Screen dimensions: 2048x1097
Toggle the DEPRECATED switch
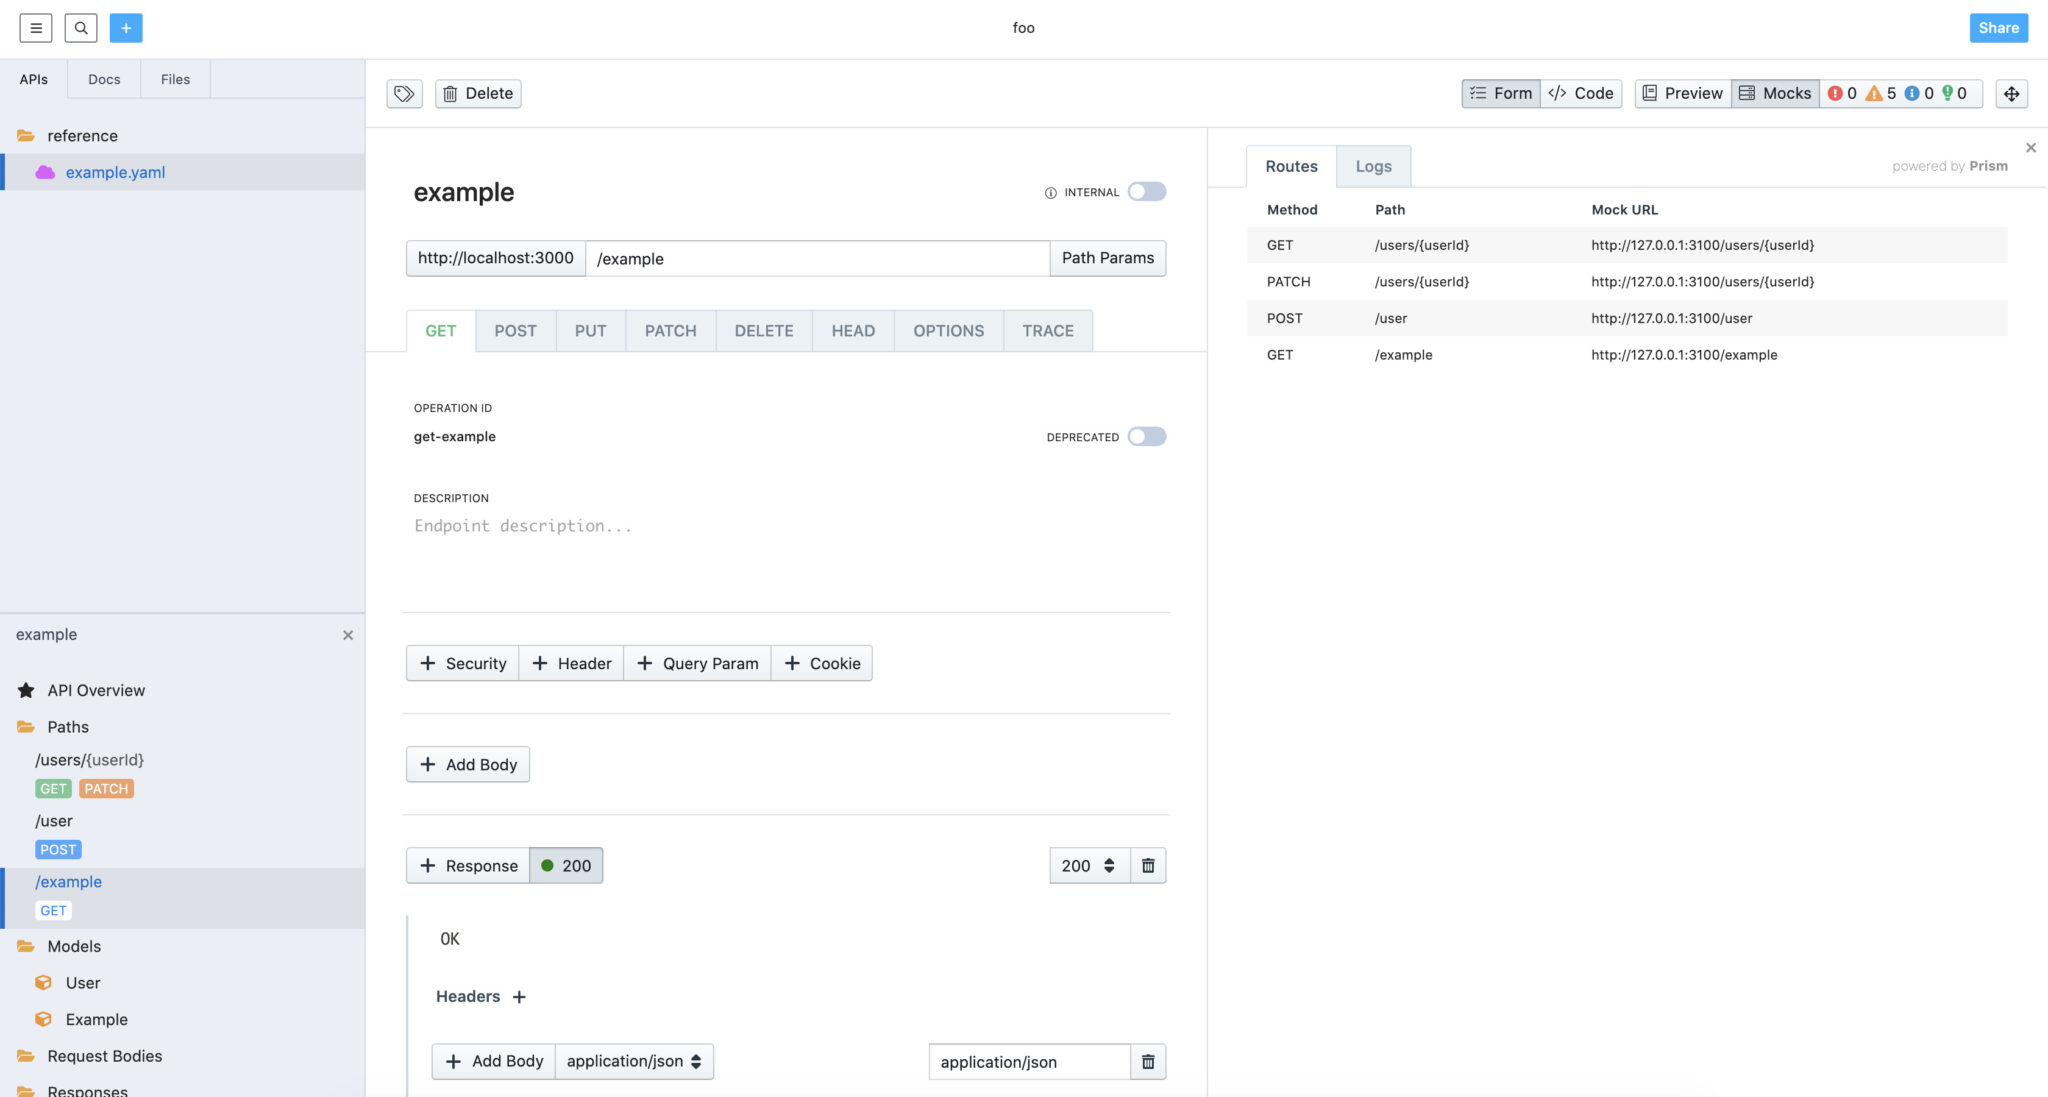pos(1147,437)
